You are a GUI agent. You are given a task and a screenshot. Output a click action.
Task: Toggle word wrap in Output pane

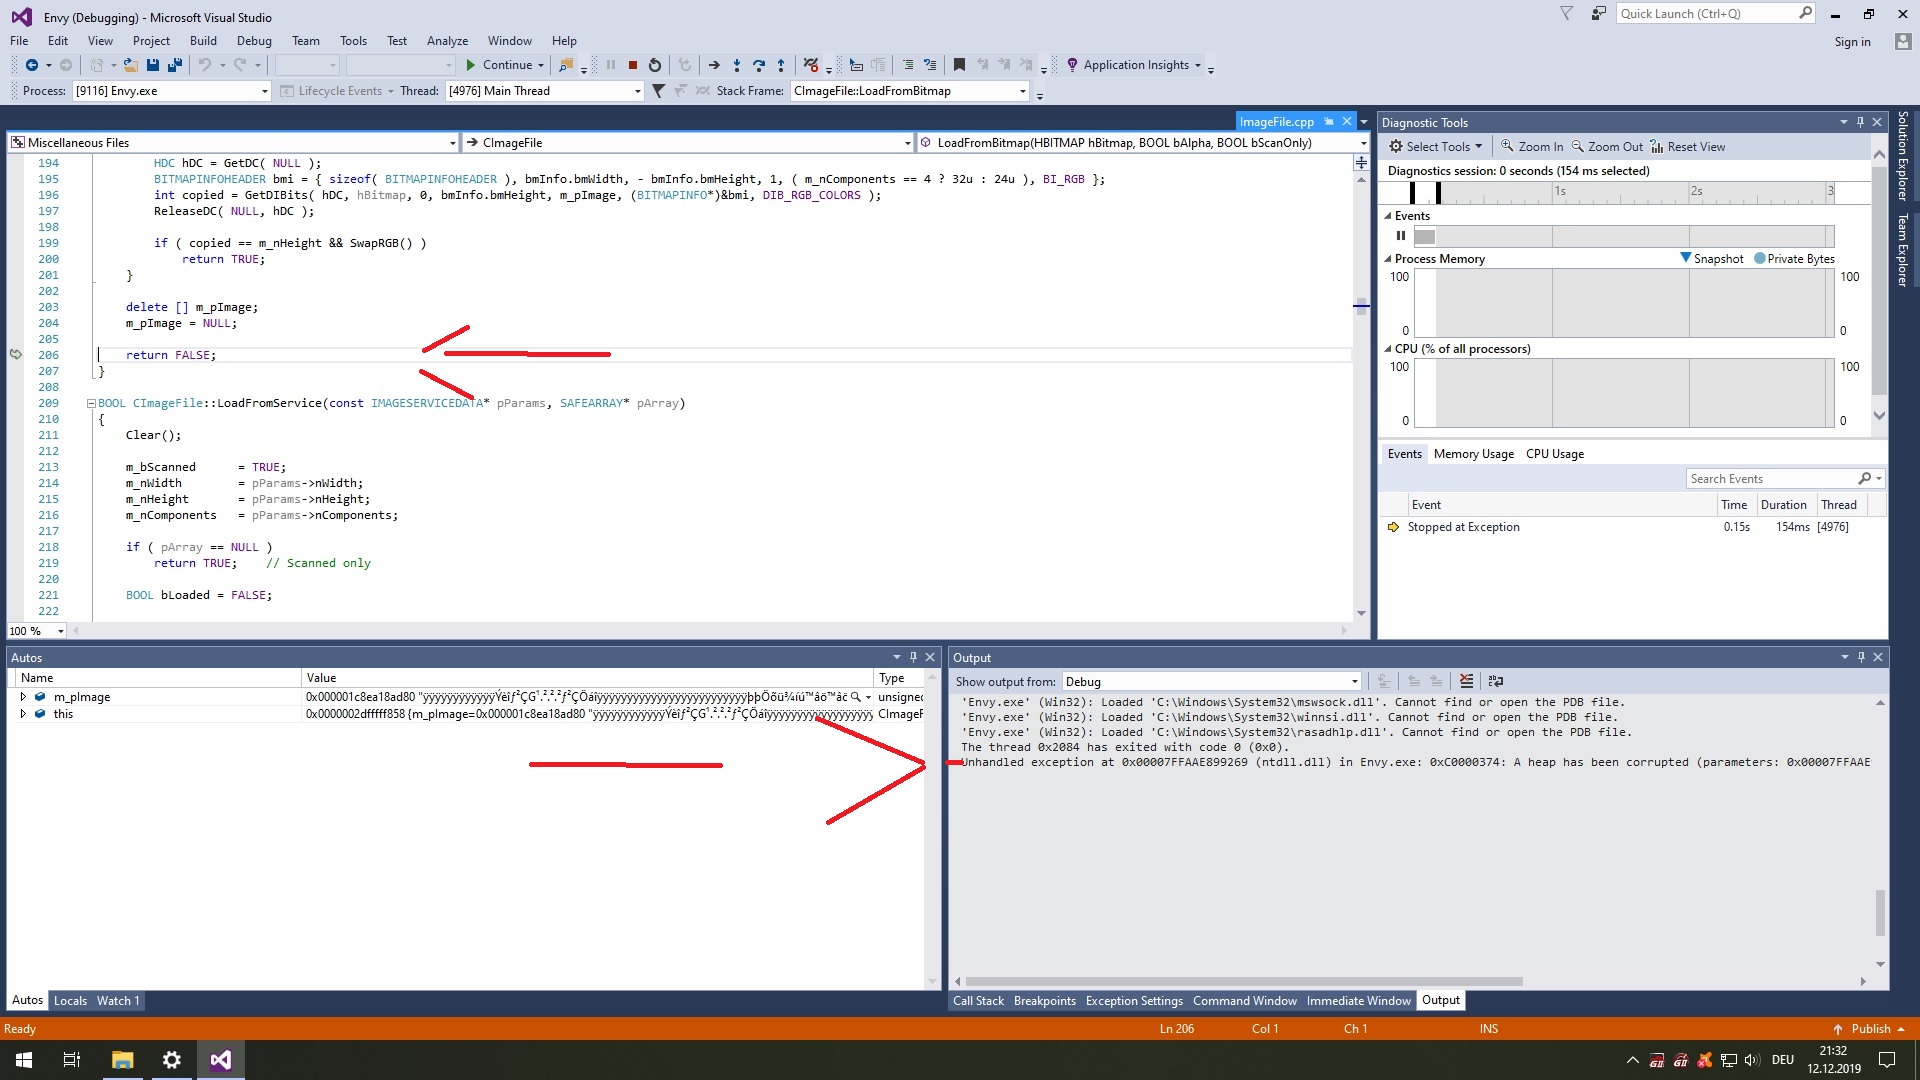coord(1496,681)
